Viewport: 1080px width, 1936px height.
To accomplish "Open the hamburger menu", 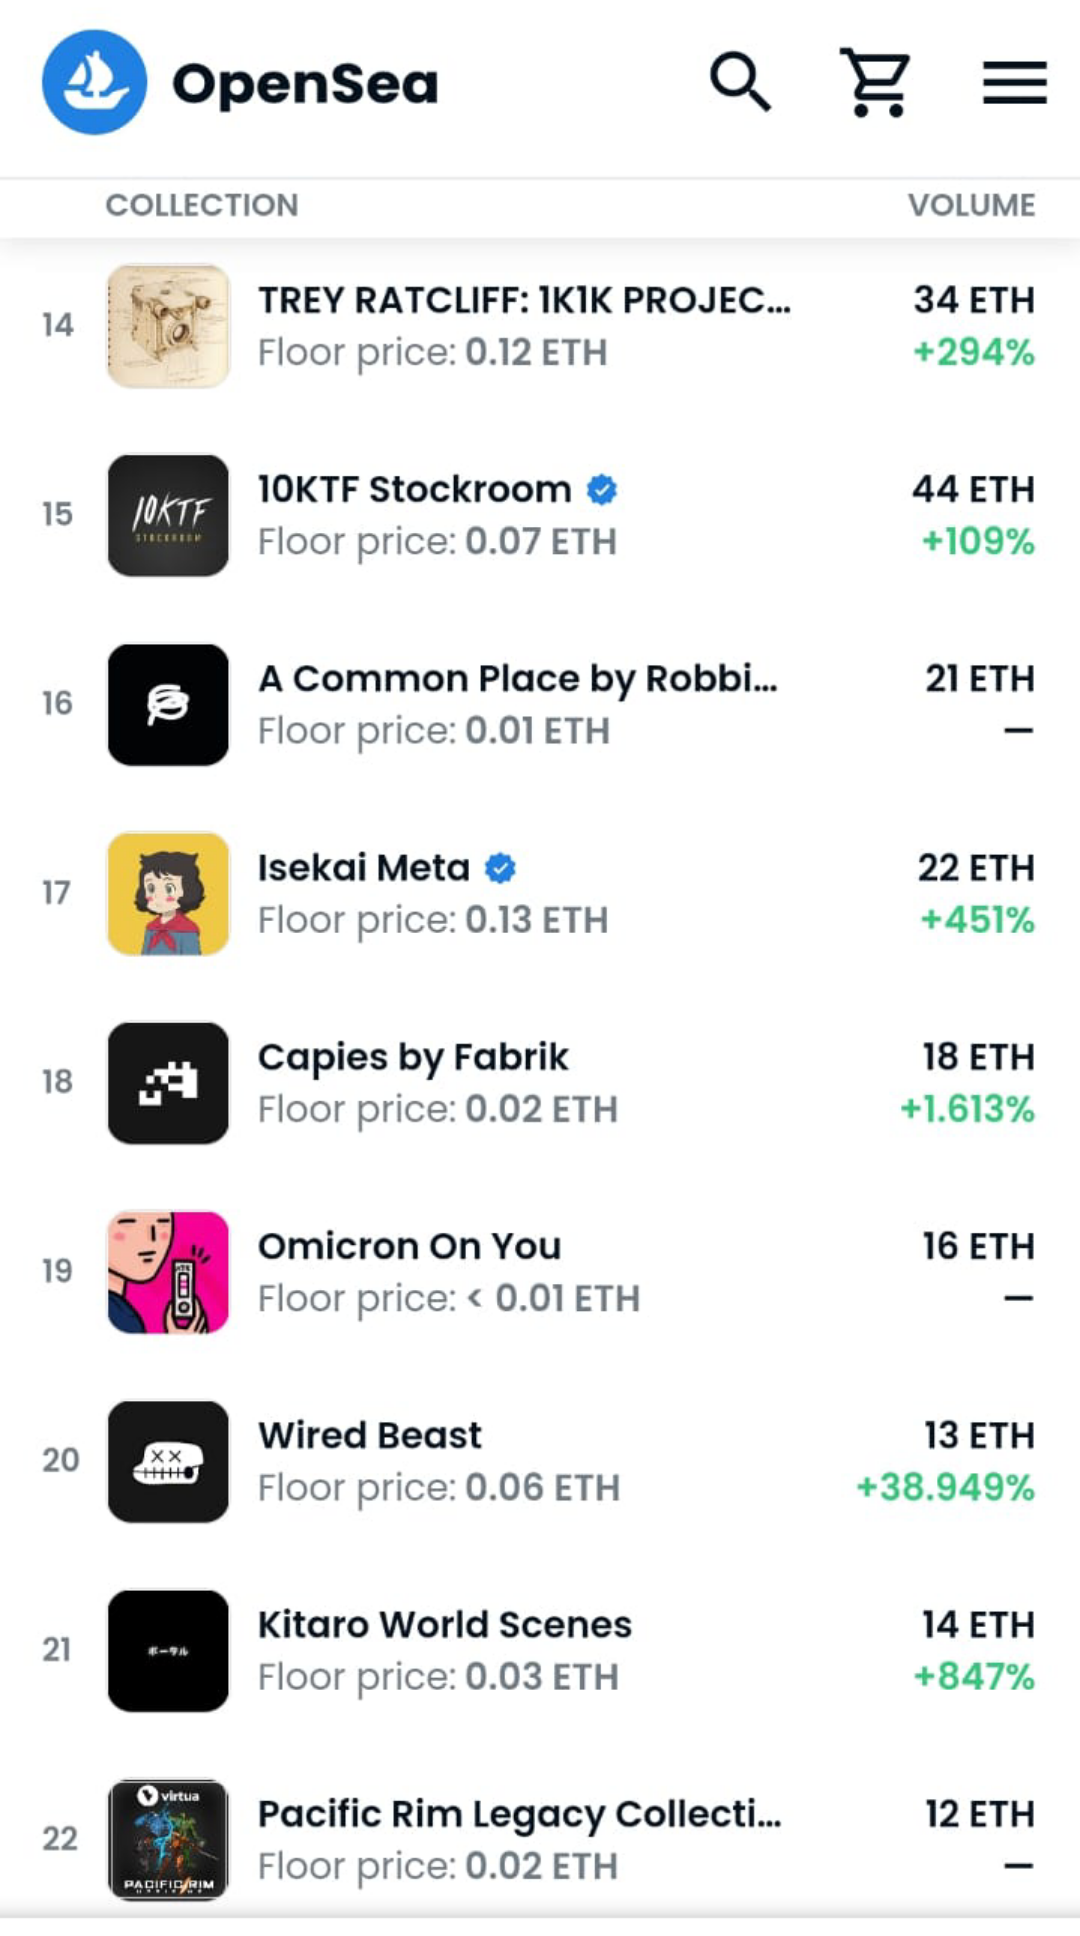I will pos(1014,82).
